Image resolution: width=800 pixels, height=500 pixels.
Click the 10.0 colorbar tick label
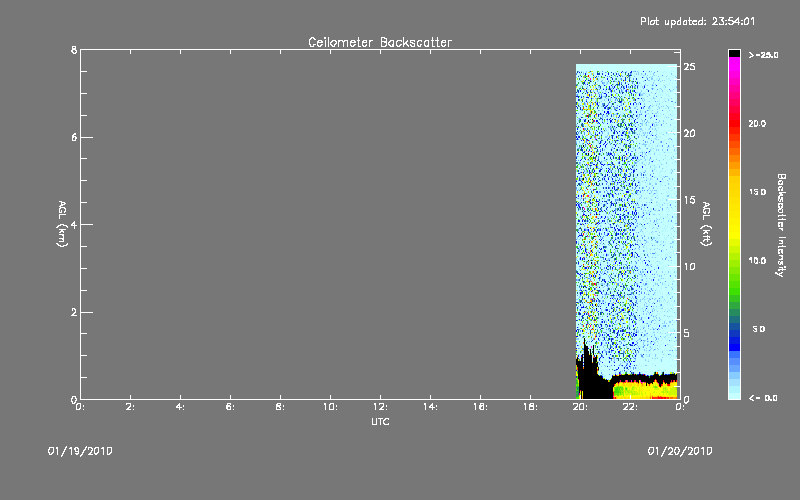click(x=757, y=261)
